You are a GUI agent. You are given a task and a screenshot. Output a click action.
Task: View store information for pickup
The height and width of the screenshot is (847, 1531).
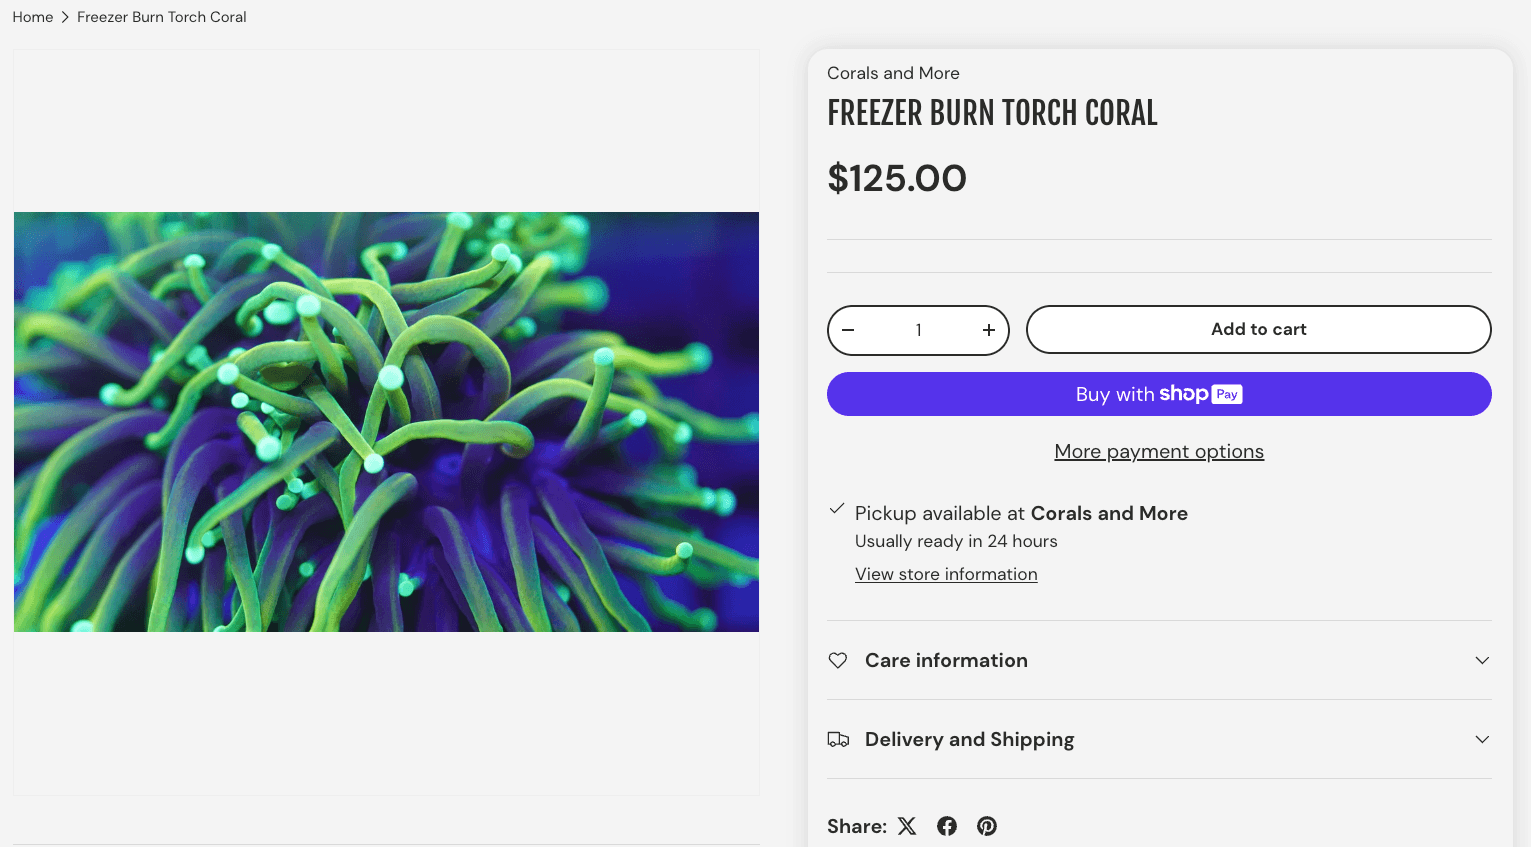[x=946, y=574]
